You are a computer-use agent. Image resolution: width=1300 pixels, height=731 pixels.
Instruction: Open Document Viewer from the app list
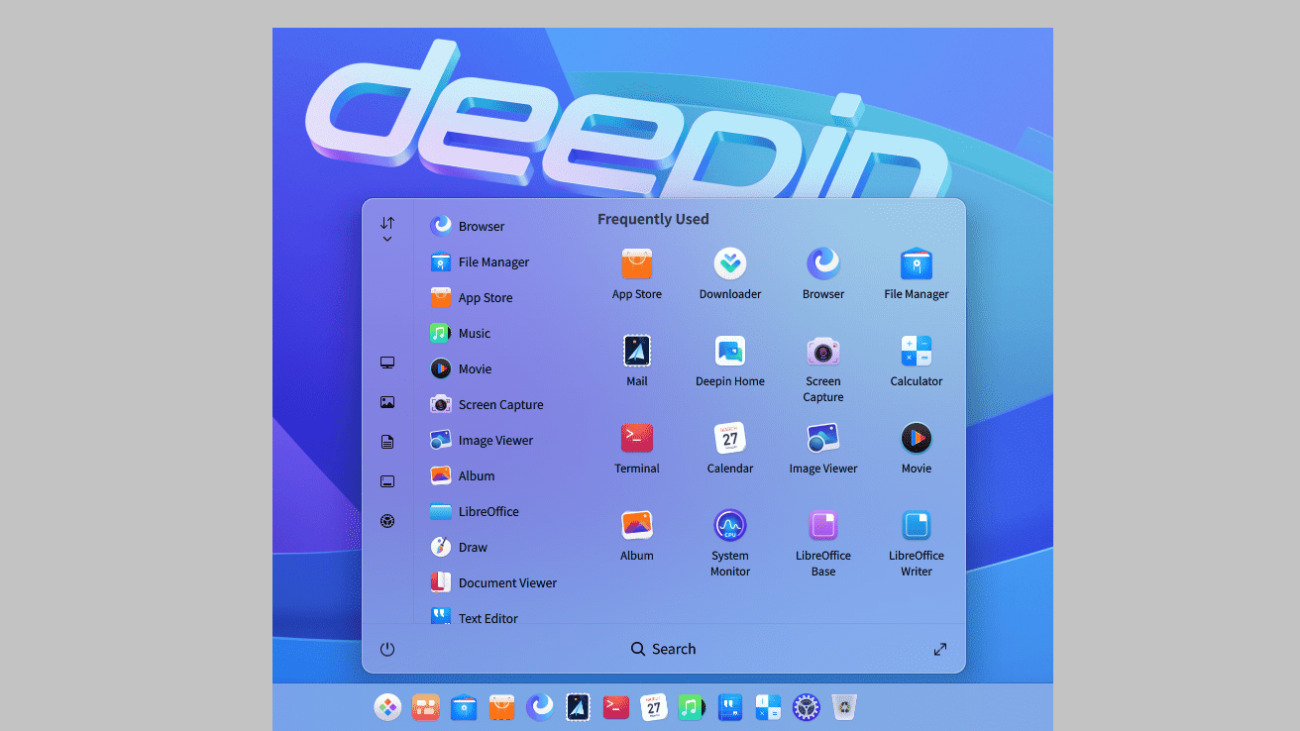click(x=493, y=583)
